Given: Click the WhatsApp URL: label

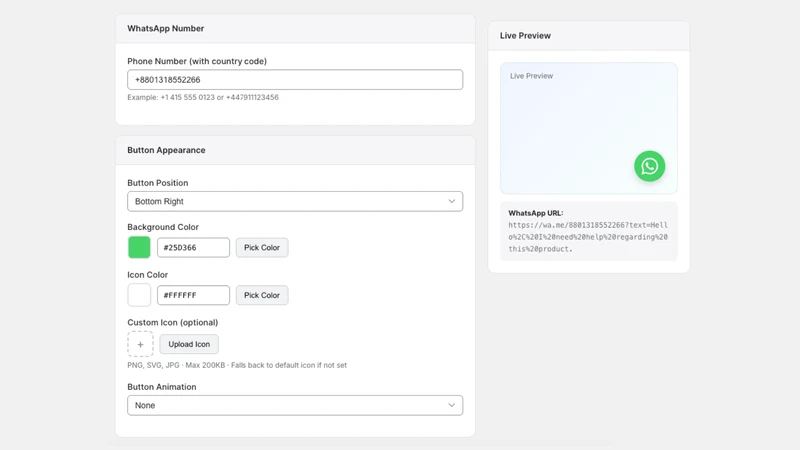Looking at the screenshot, I should tap(536, 213).
